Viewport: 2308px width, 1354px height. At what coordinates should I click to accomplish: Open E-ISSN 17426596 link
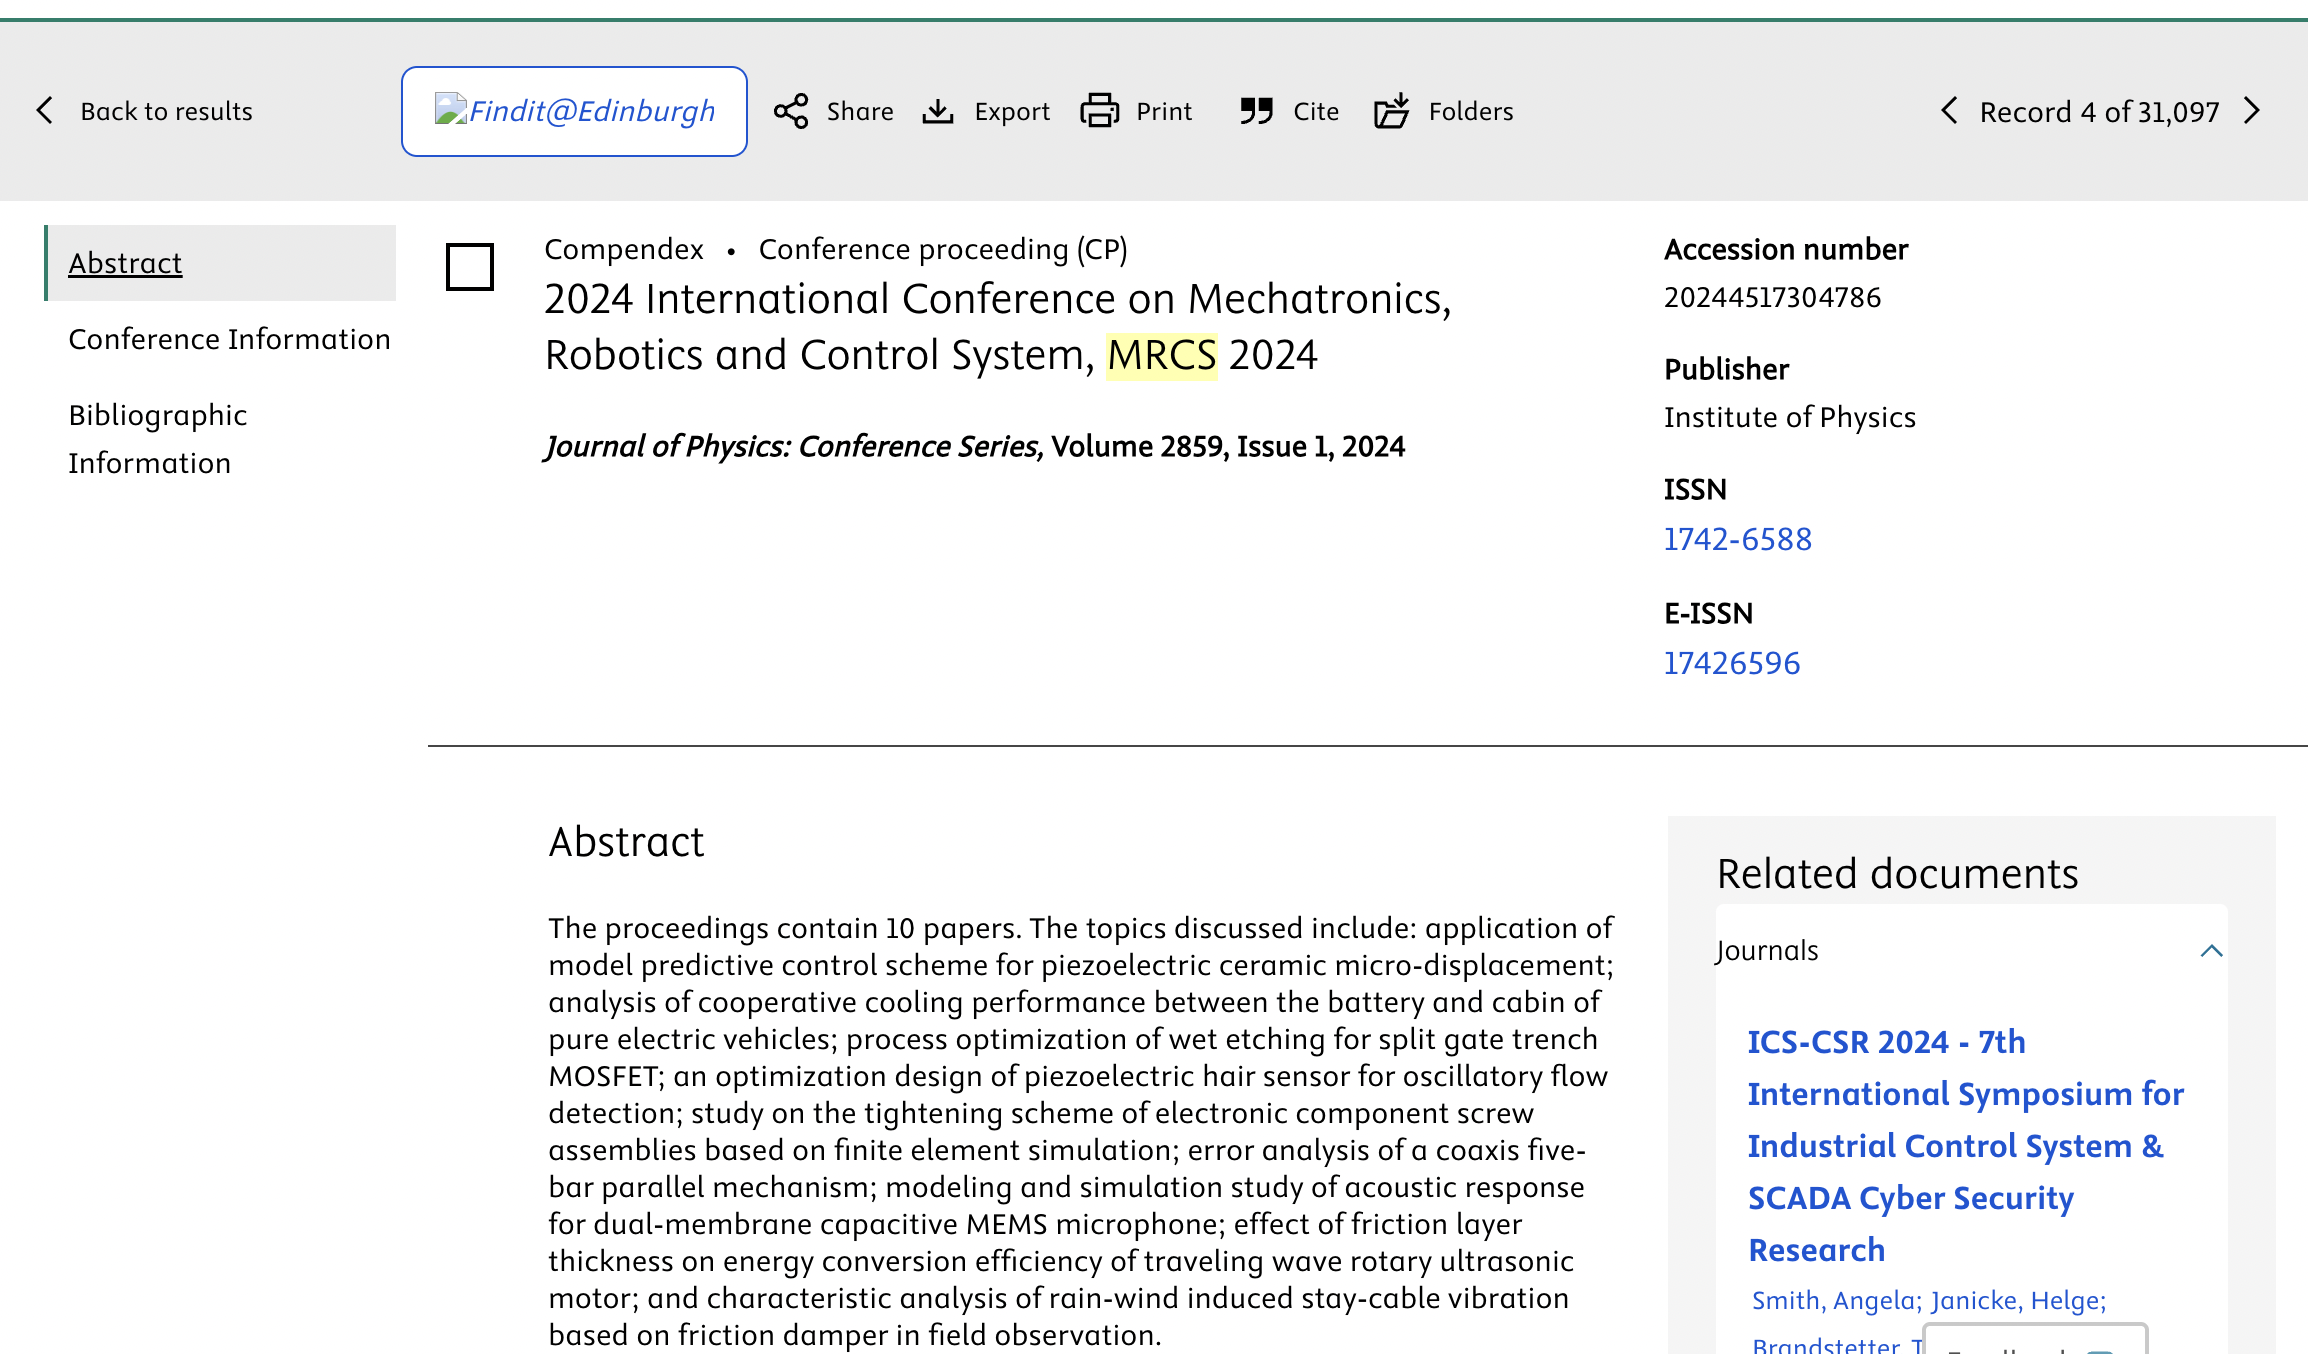coord(1731,663)
